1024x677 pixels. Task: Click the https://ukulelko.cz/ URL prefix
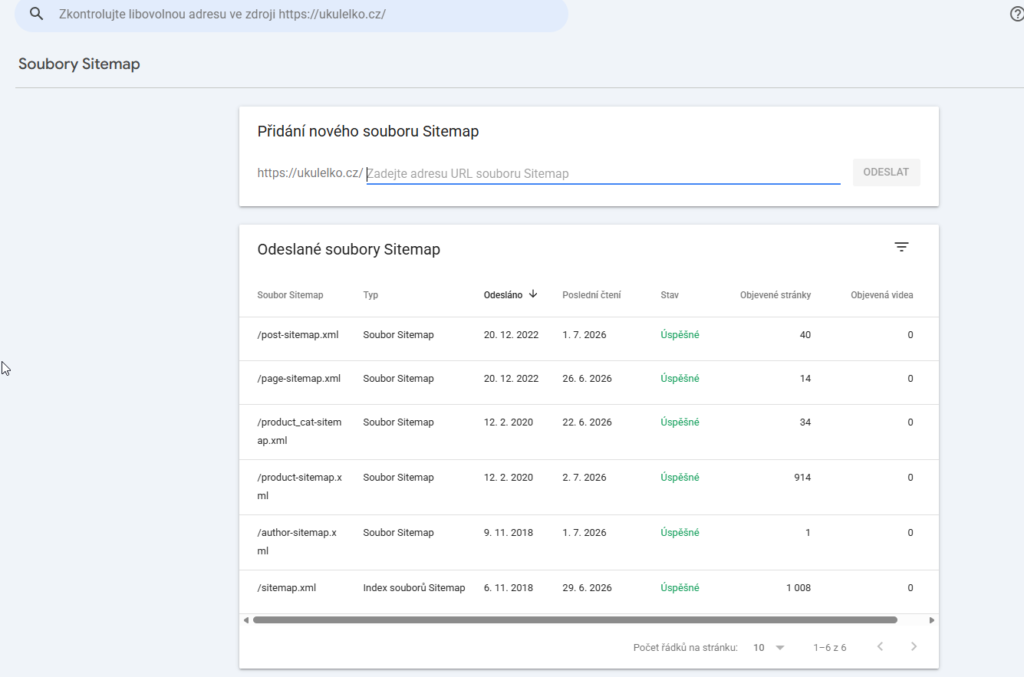pos(310,173)
